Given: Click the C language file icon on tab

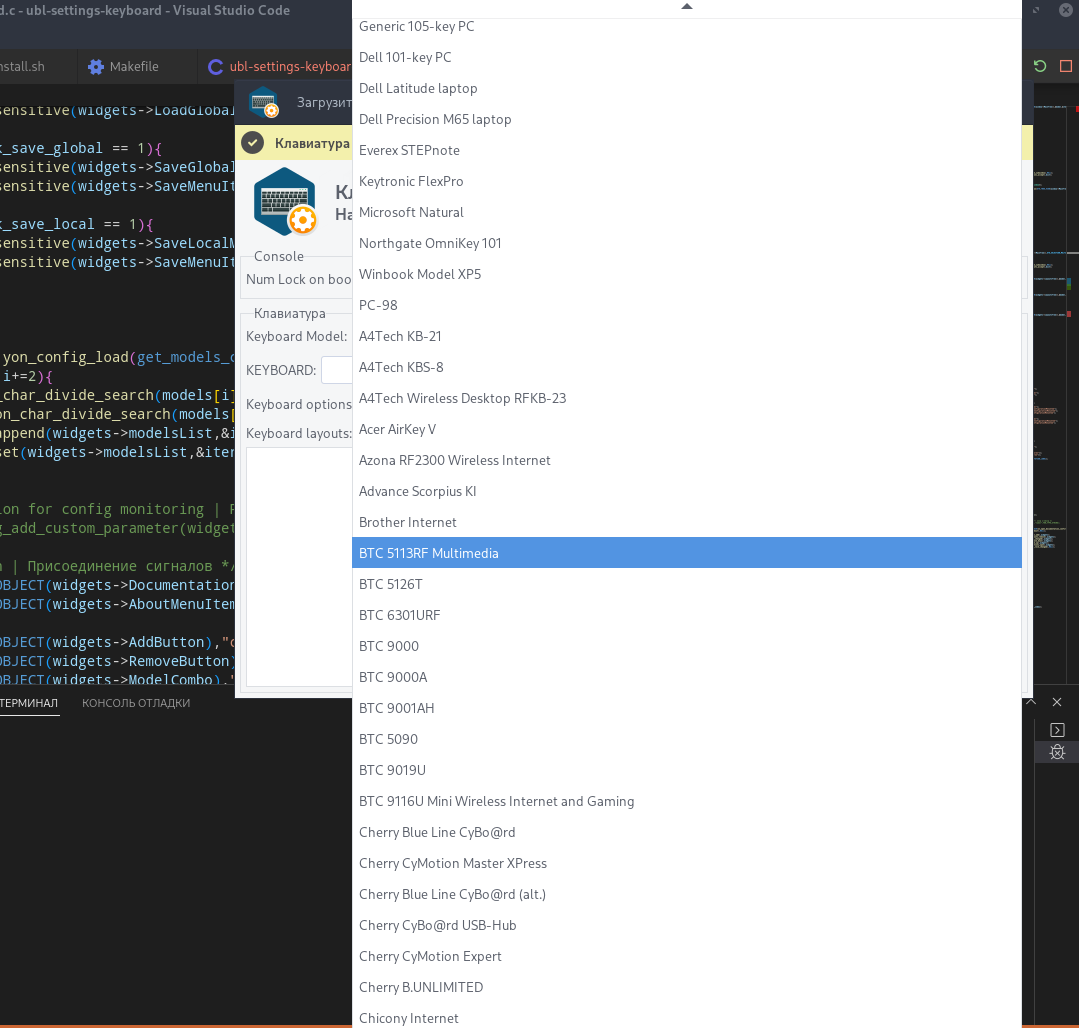Looking at the screenshot, I should pyautogui.click(x=215, y=67).
